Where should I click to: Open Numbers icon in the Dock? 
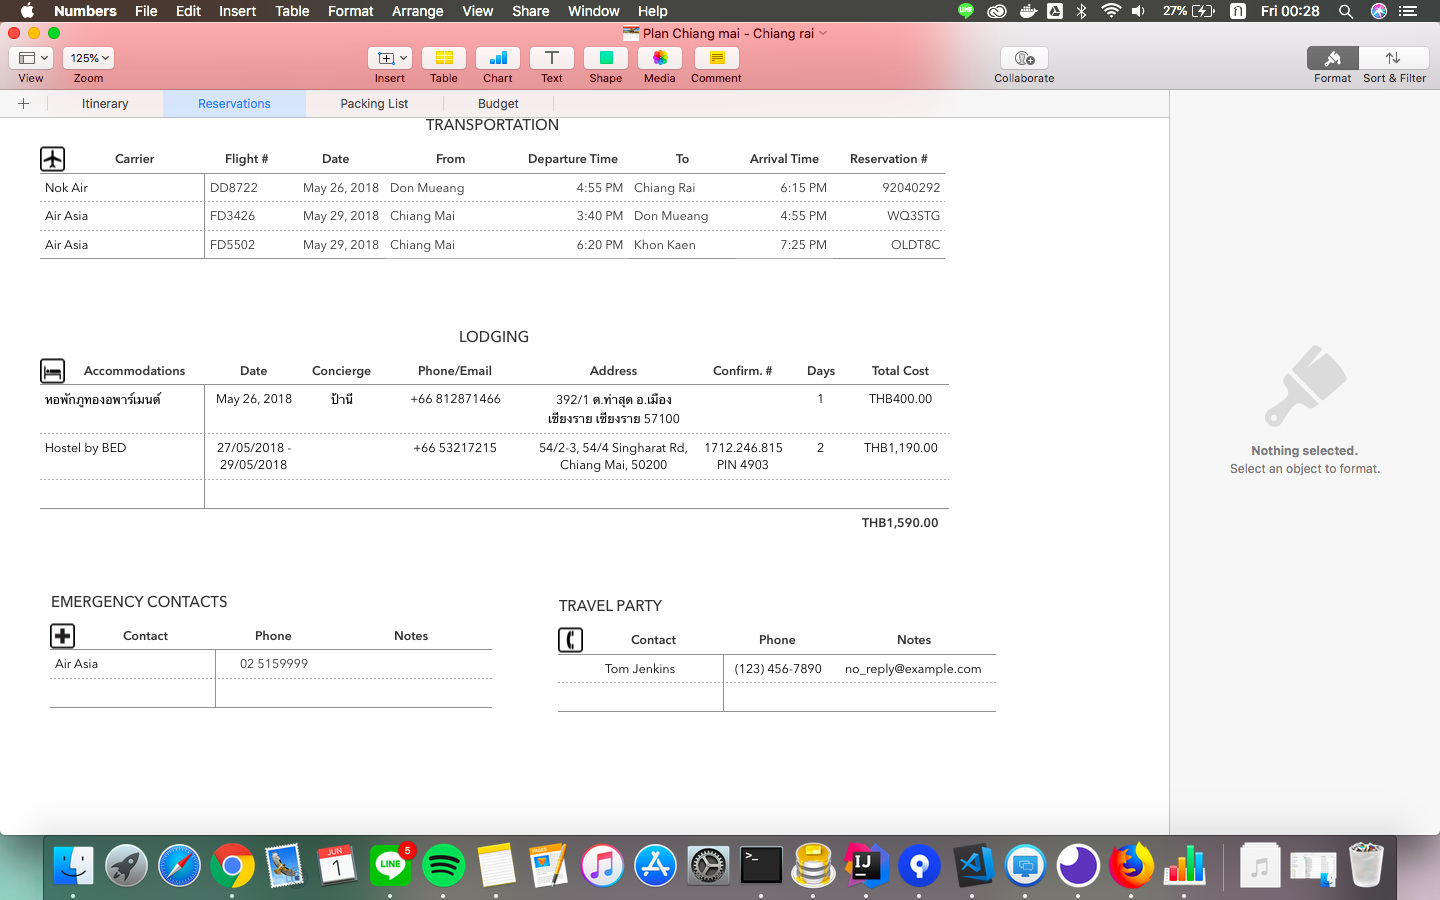[1184, 866]
